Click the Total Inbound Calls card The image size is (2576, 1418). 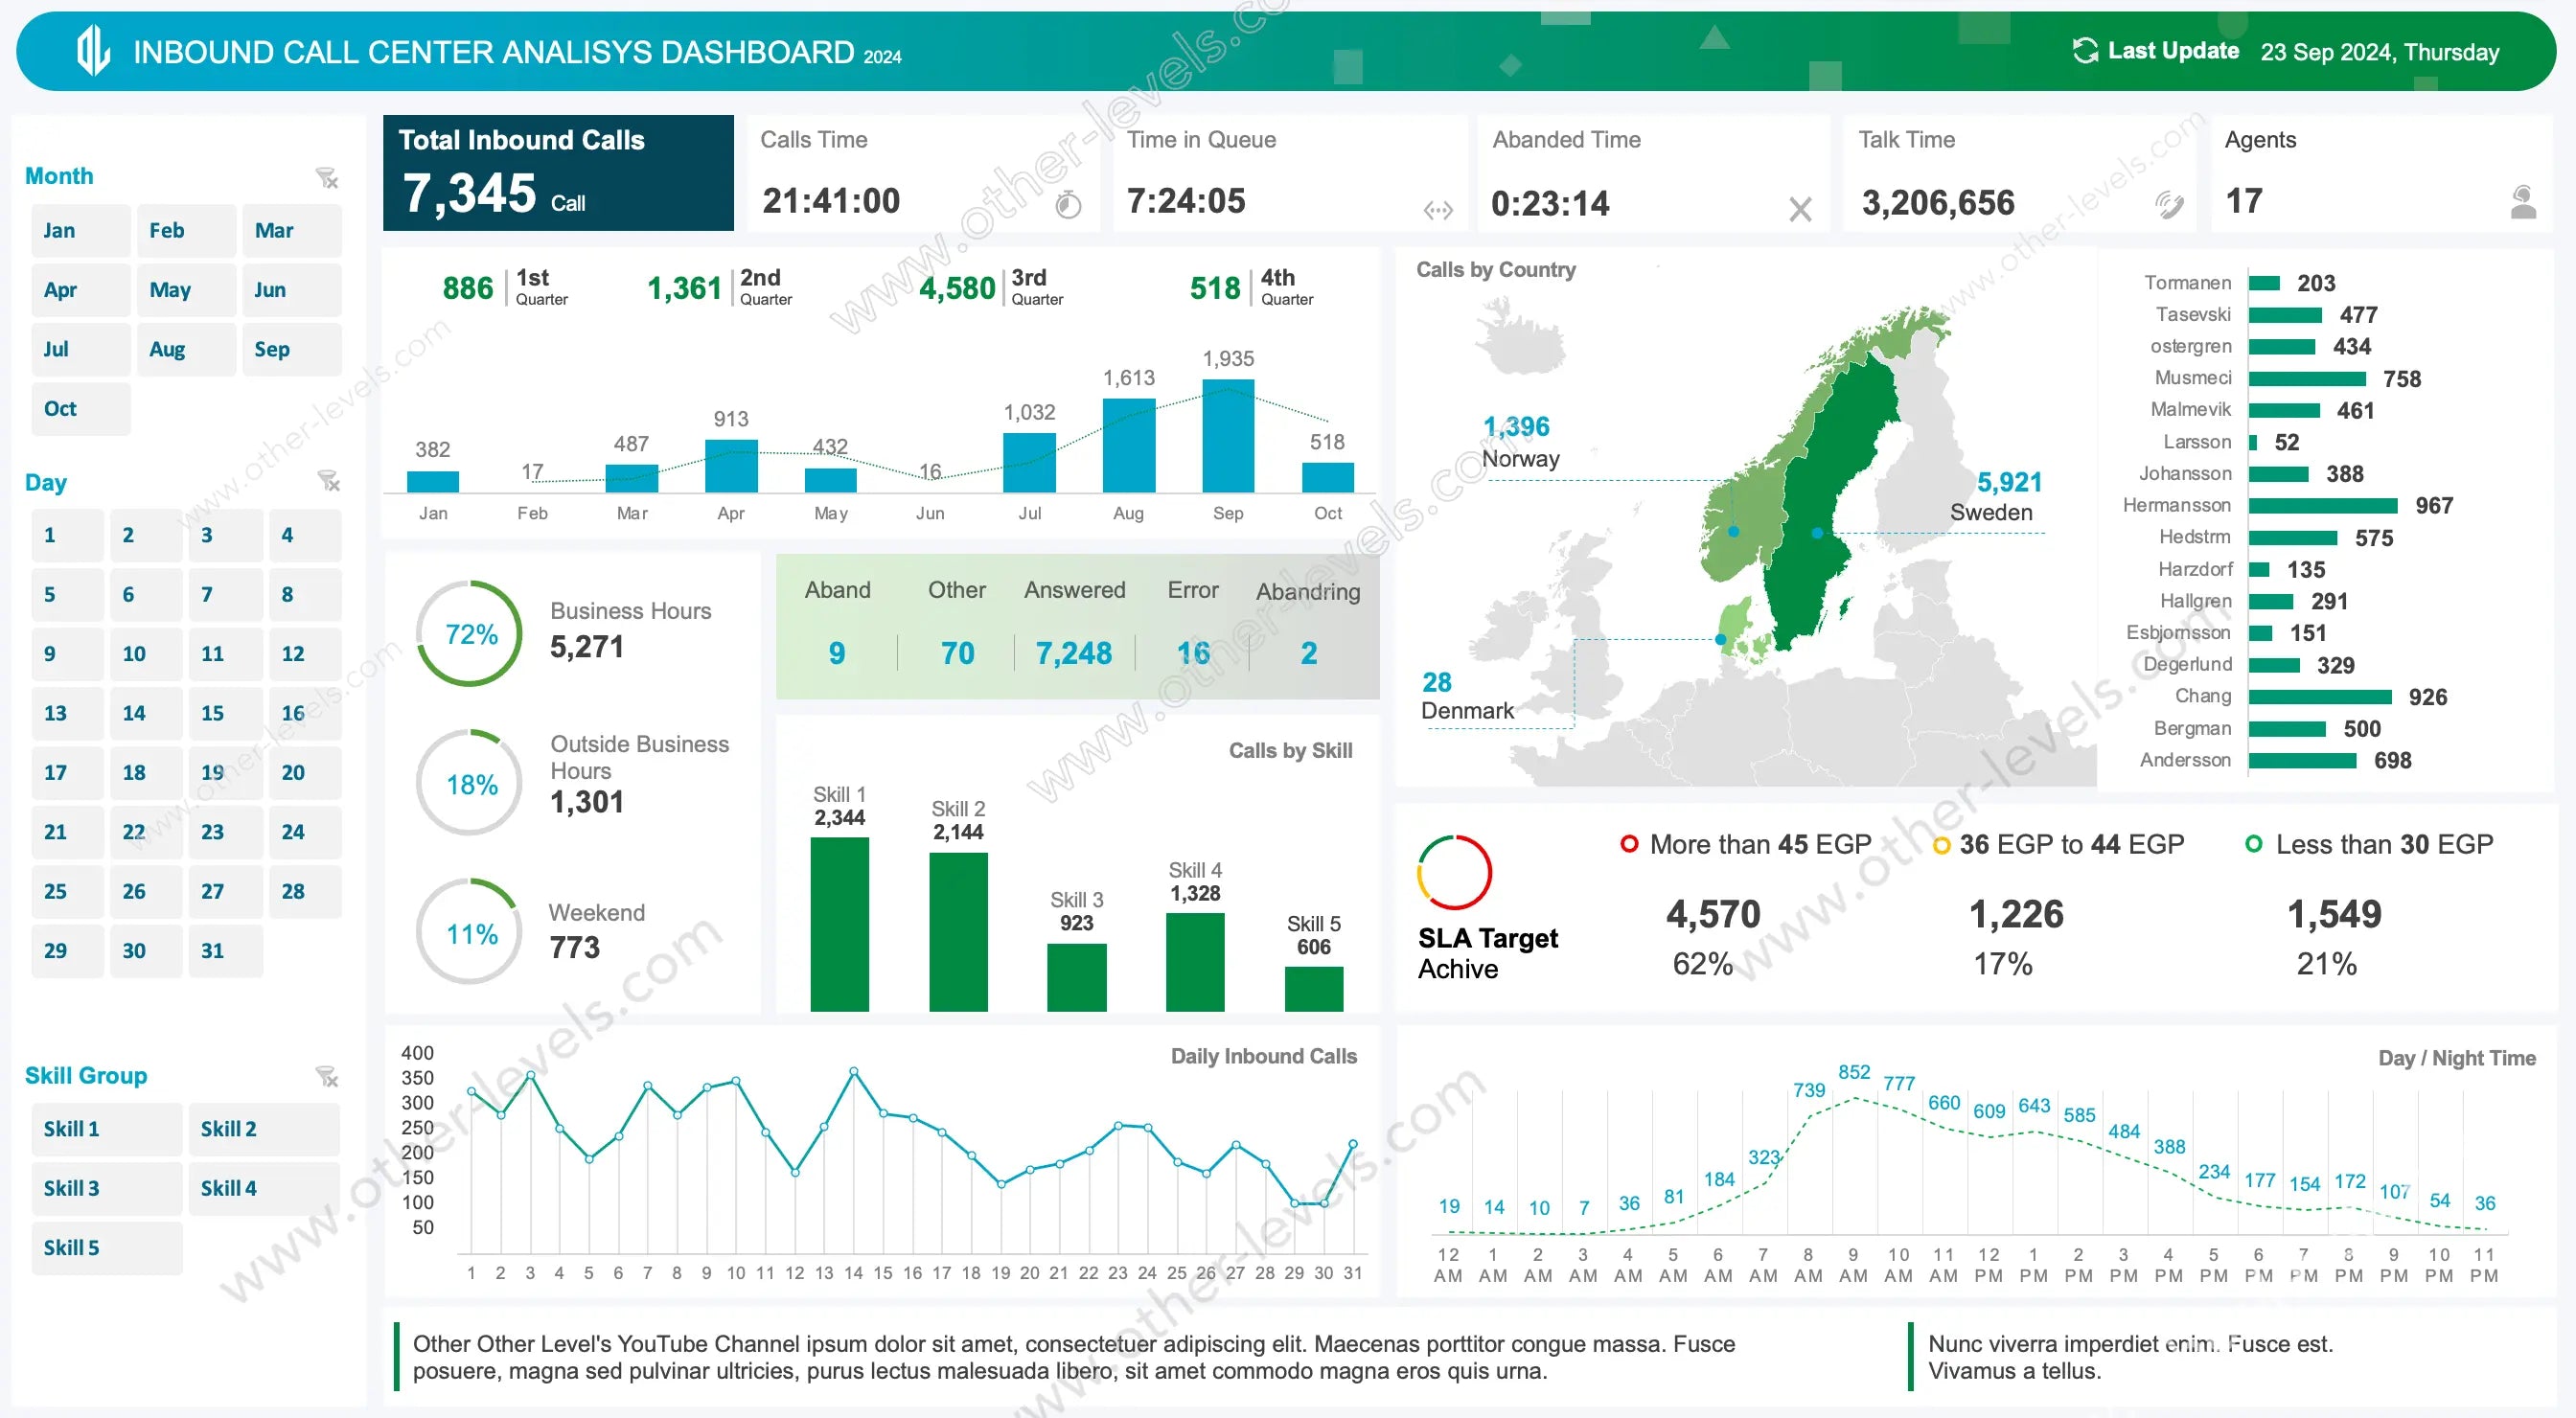(x=558, y=172)
